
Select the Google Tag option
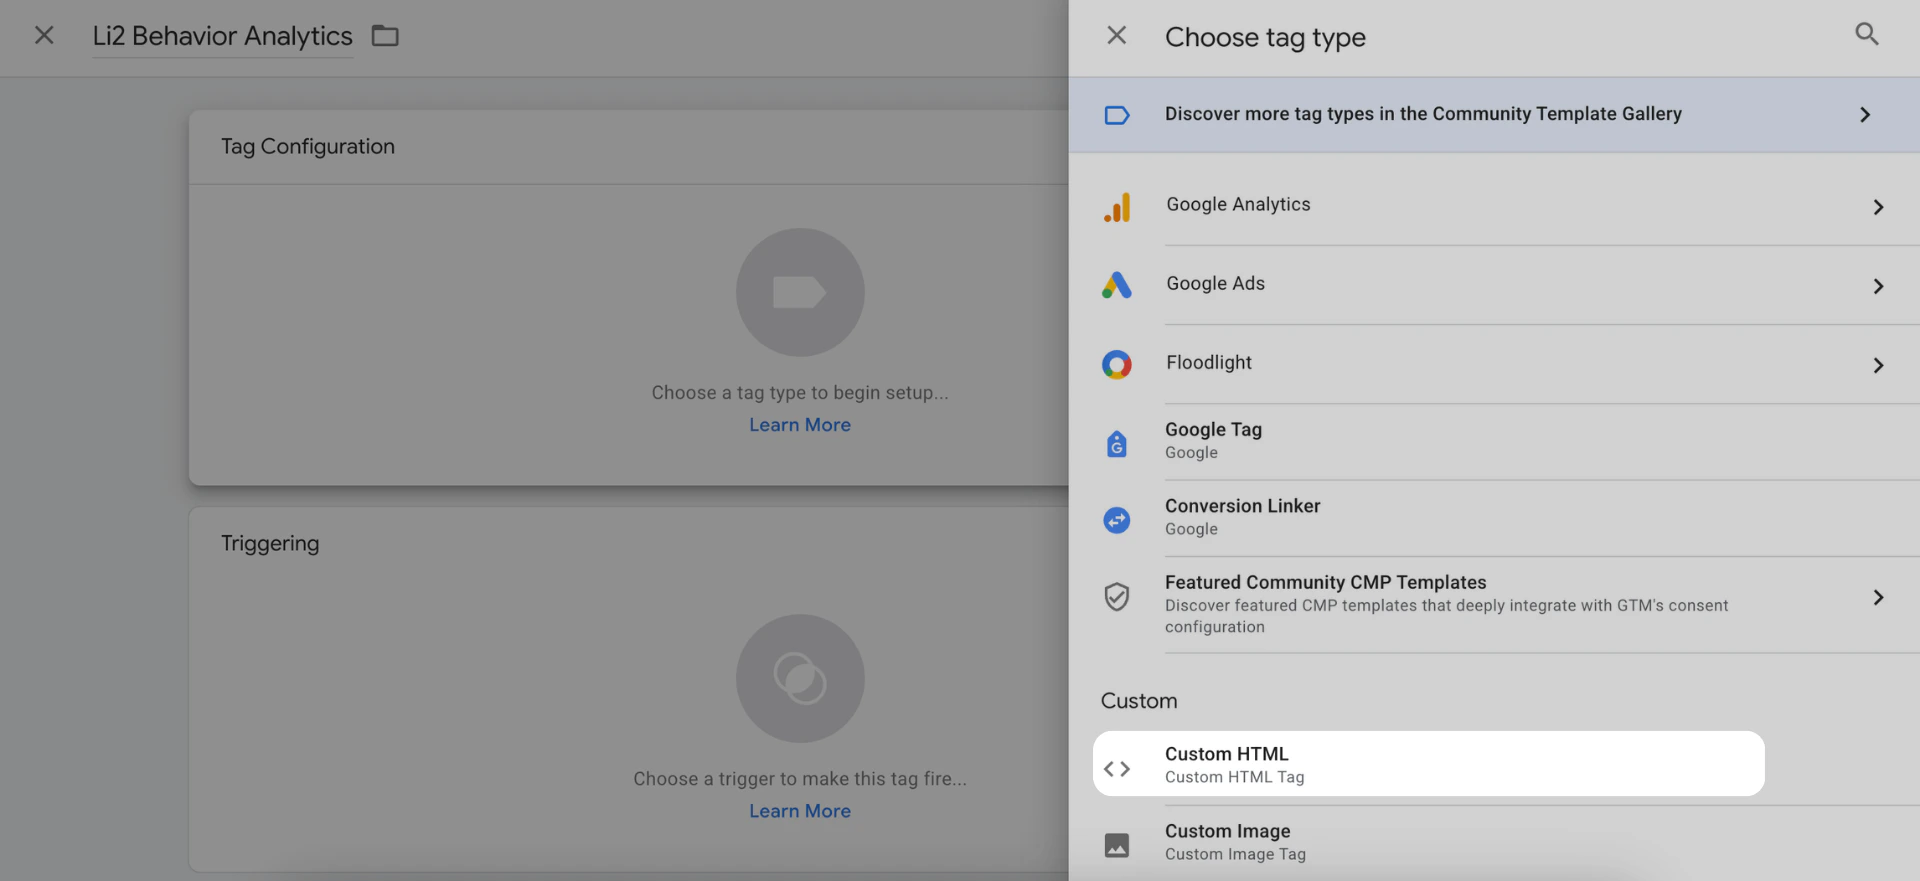(1494, 441)
